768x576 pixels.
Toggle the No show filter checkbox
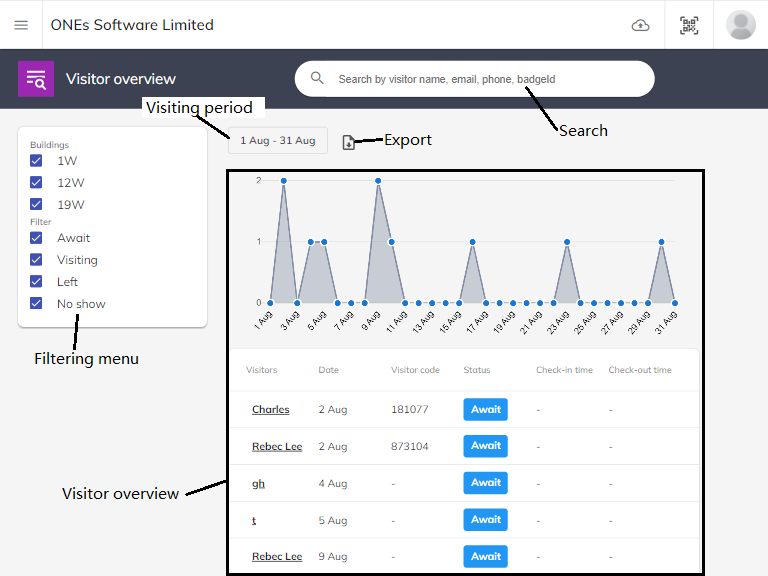[36, 304]
